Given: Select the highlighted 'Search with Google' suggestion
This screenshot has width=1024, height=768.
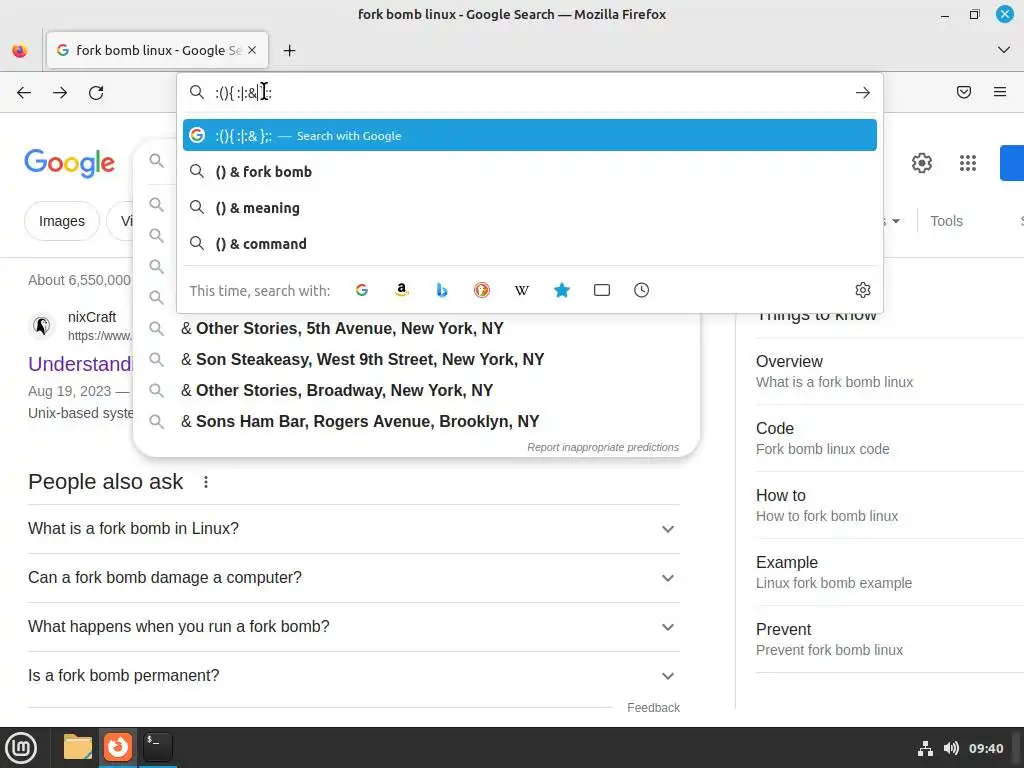Looking at the screenshot, I should point(530,135).
